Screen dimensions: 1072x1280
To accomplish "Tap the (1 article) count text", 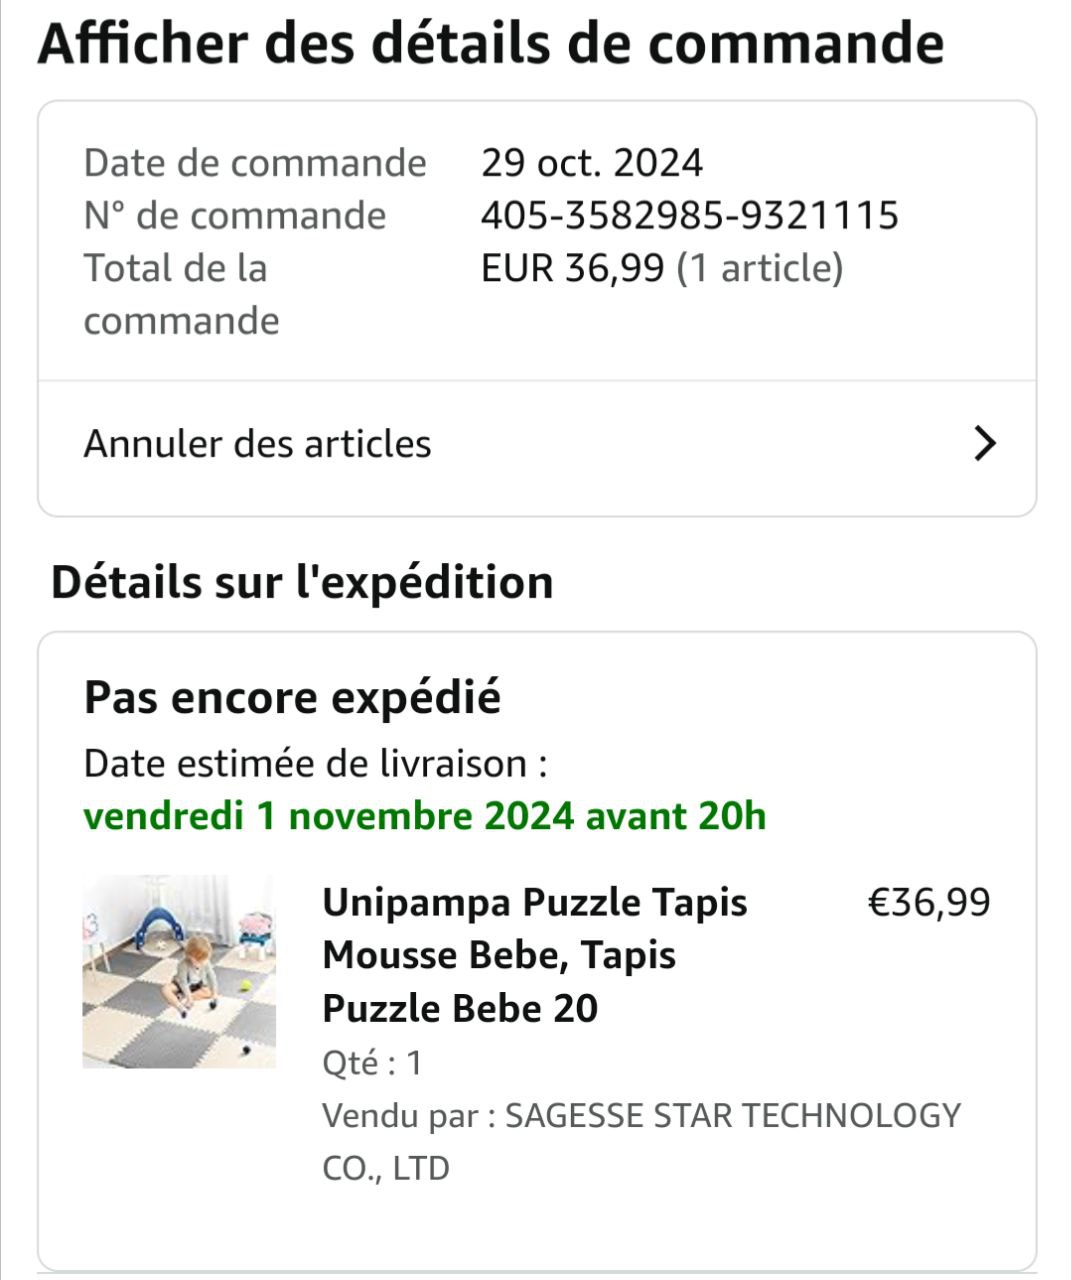I will pos(760,268).
